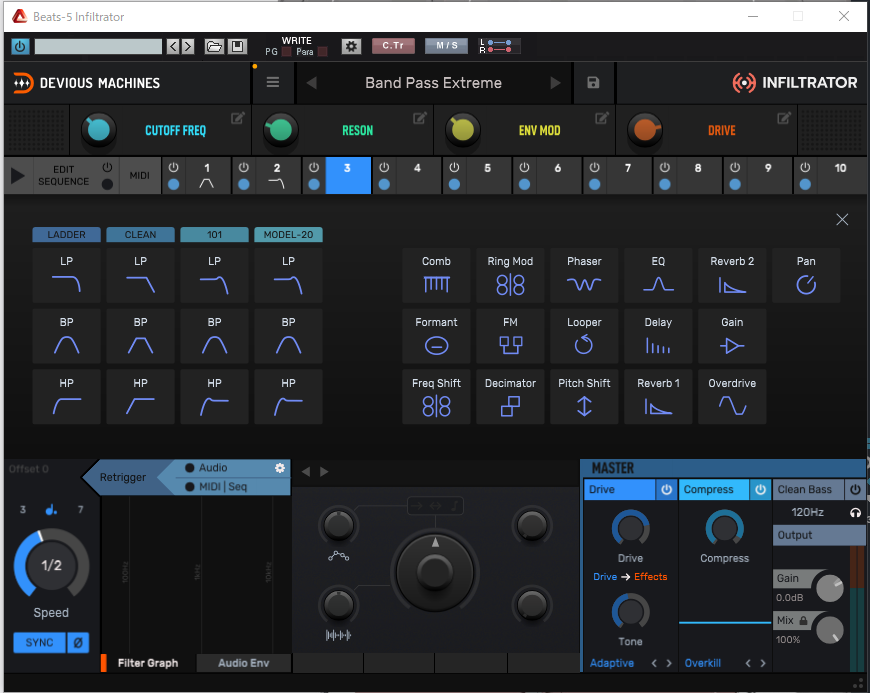Toggle power for effect slot 7
This screenshot has width=870, height=693.
594,168
